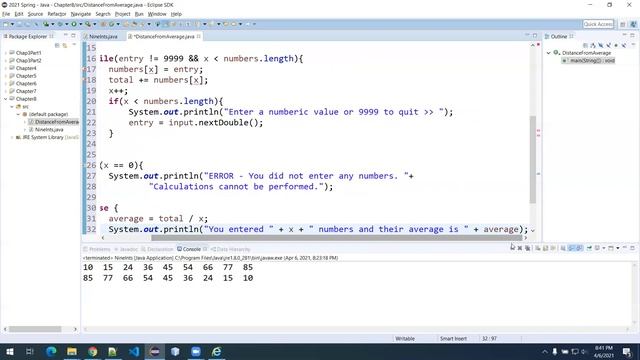Toggle Show Console on standard output change
The width and height of the screenshot is (640, 360).
(571, 248)
